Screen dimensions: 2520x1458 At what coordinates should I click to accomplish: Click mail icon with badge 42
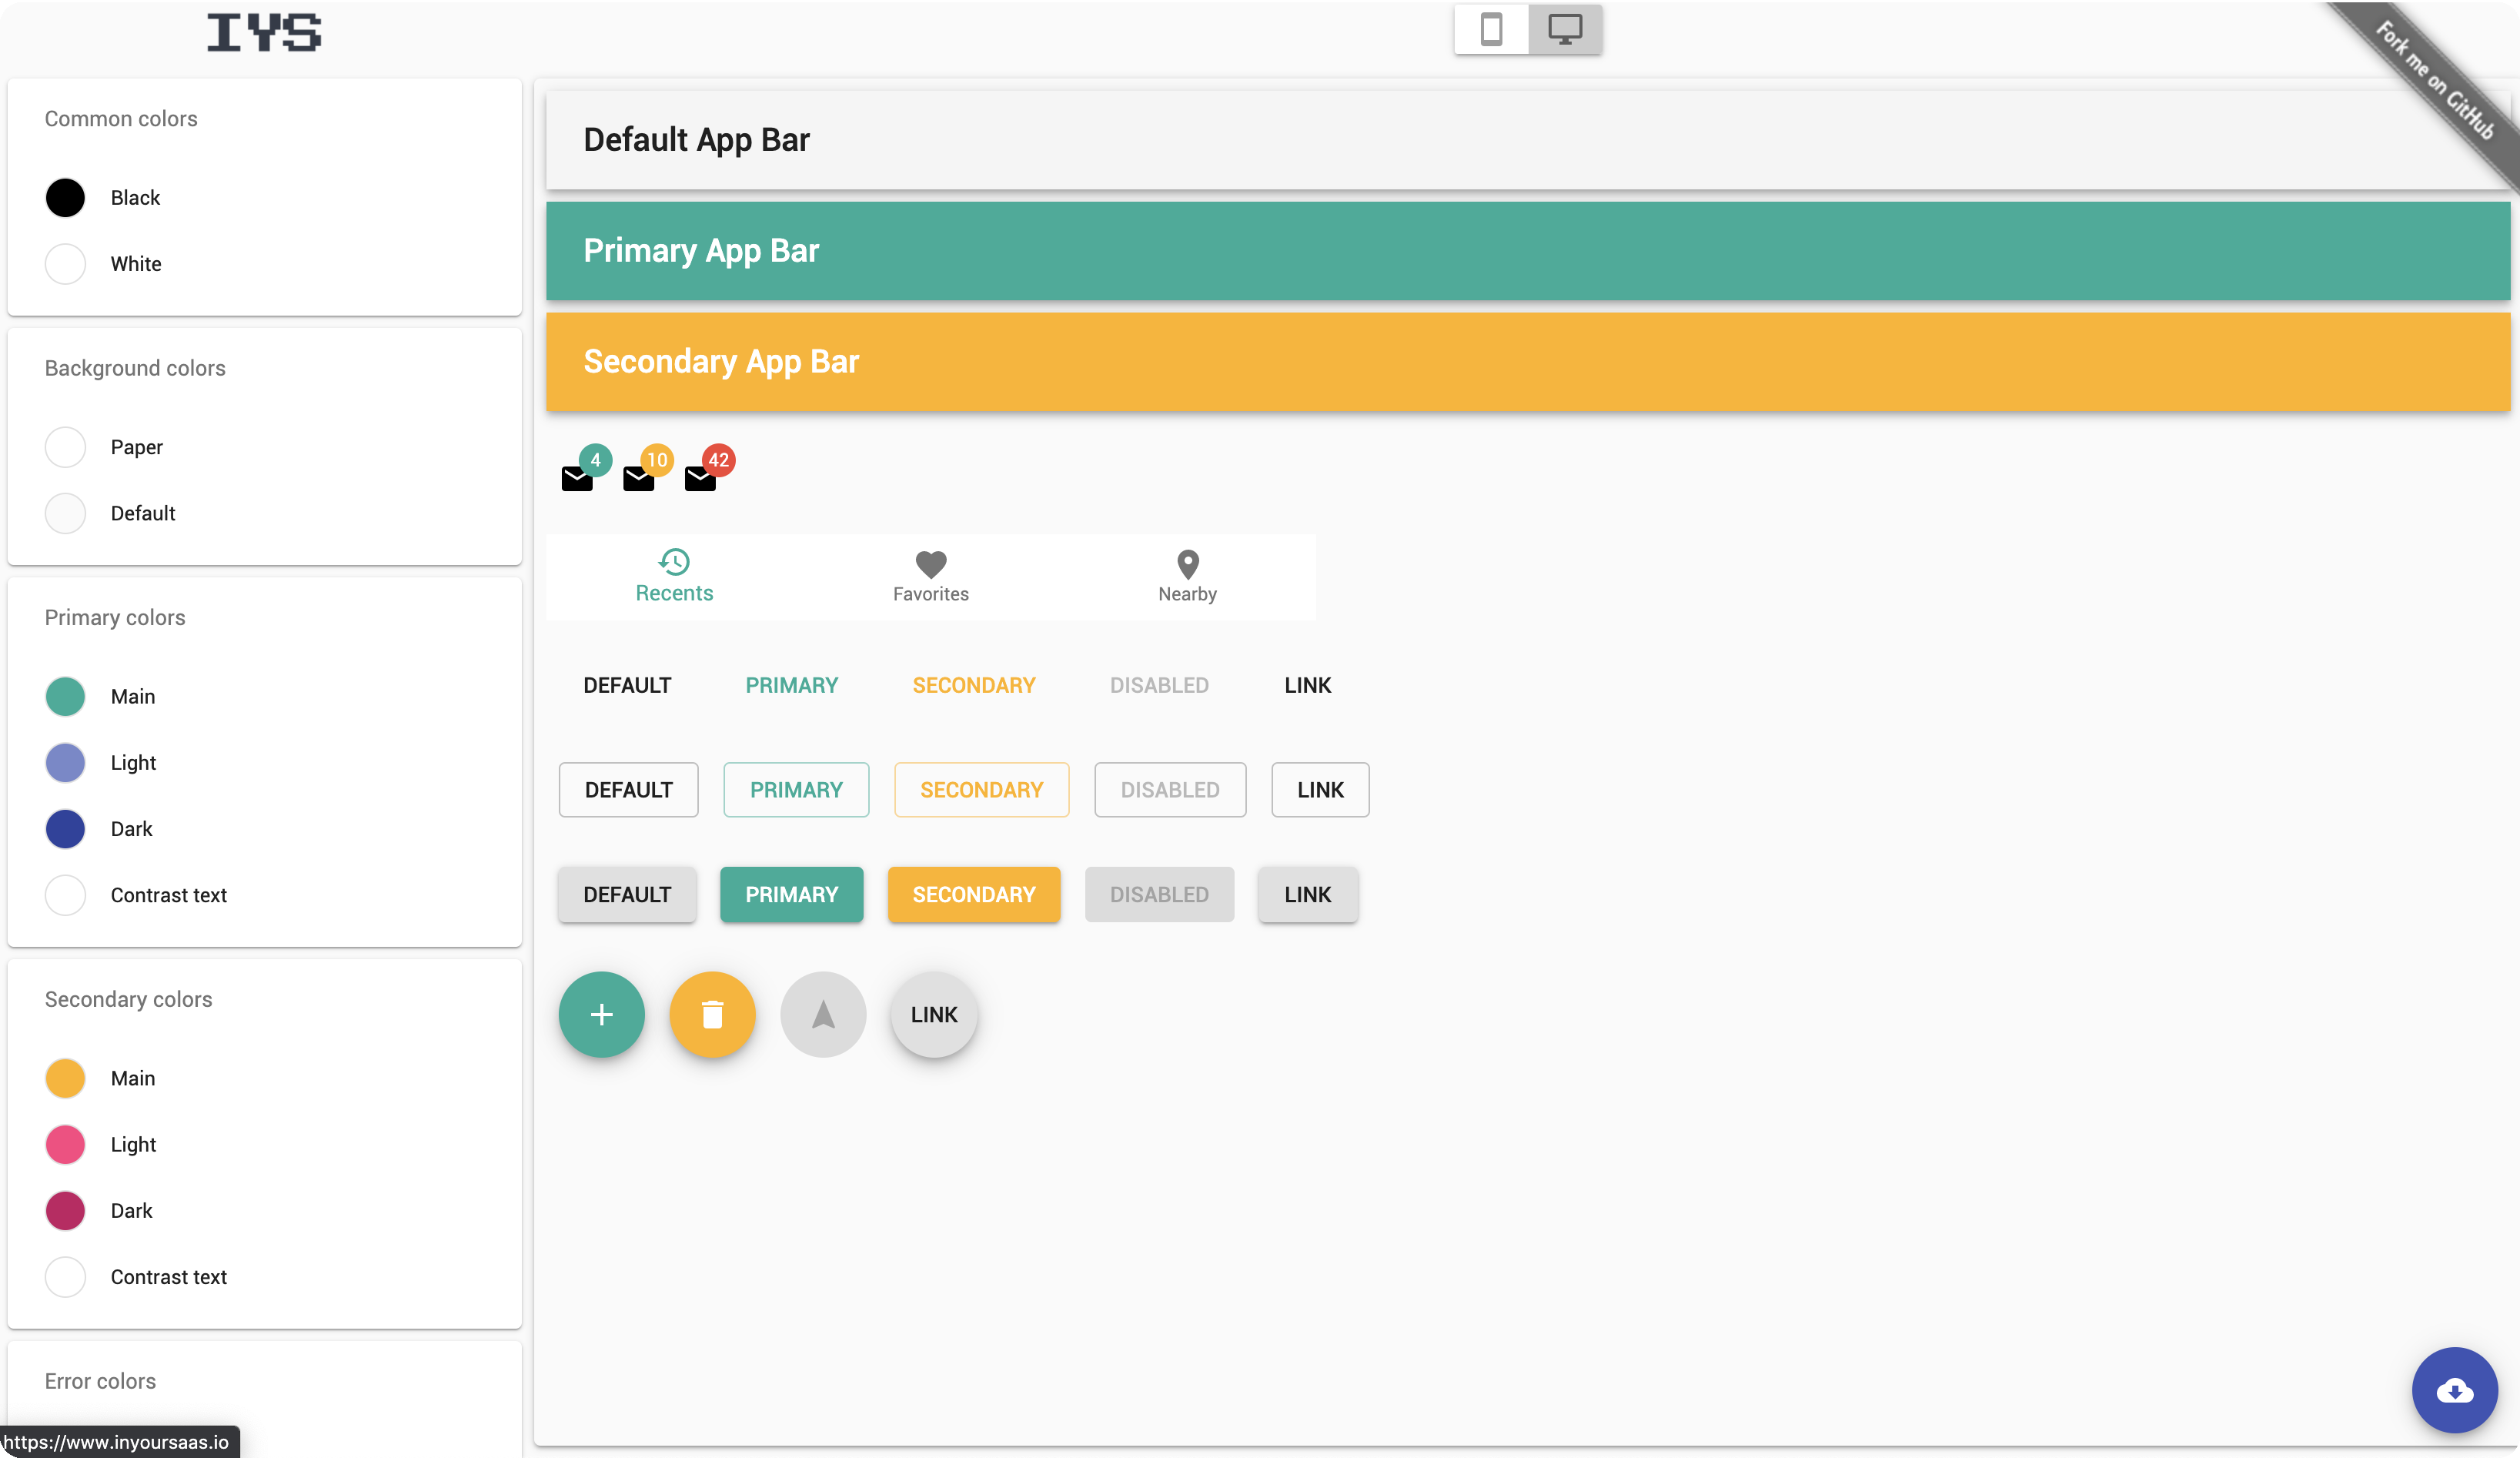(700, 479)
